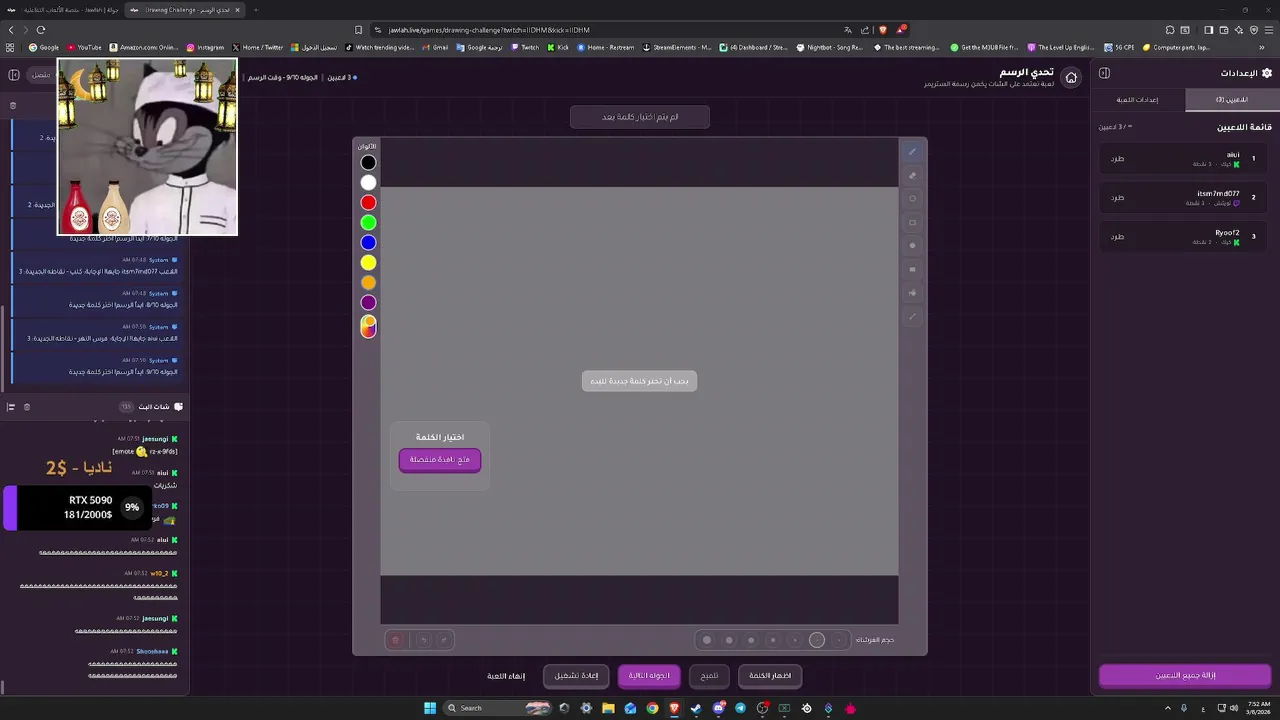Click إنهاء اللعبة end game button
The width and height of the screenshot is (1280, 720).
pos(506,676)
